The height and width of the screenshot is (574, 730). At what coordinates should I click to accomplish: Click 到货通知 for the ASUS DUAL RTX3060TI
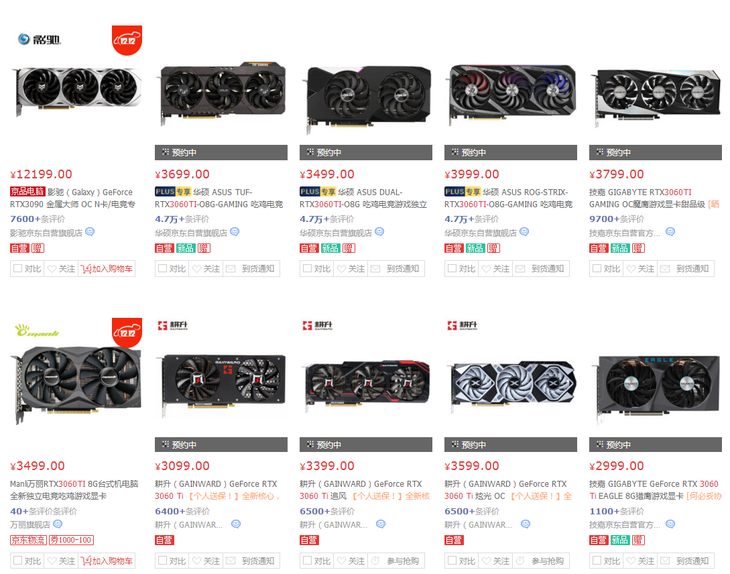tap(396, 269)
